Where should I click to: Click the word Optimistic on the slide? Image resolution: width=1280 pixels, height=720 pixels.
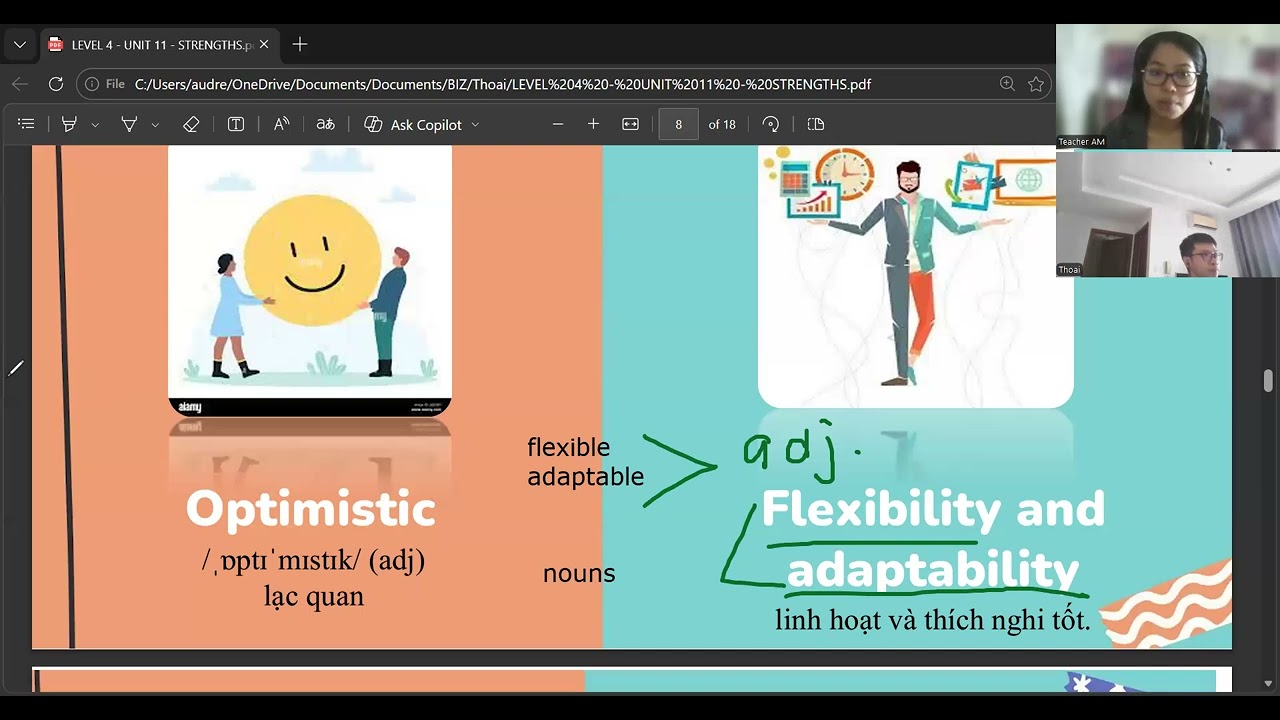(310, 509)
